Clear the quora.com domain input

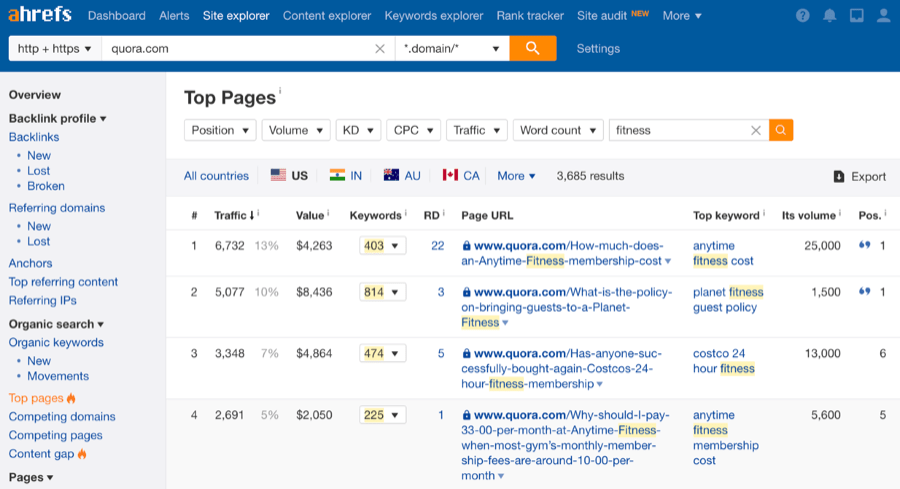point(380,48)
